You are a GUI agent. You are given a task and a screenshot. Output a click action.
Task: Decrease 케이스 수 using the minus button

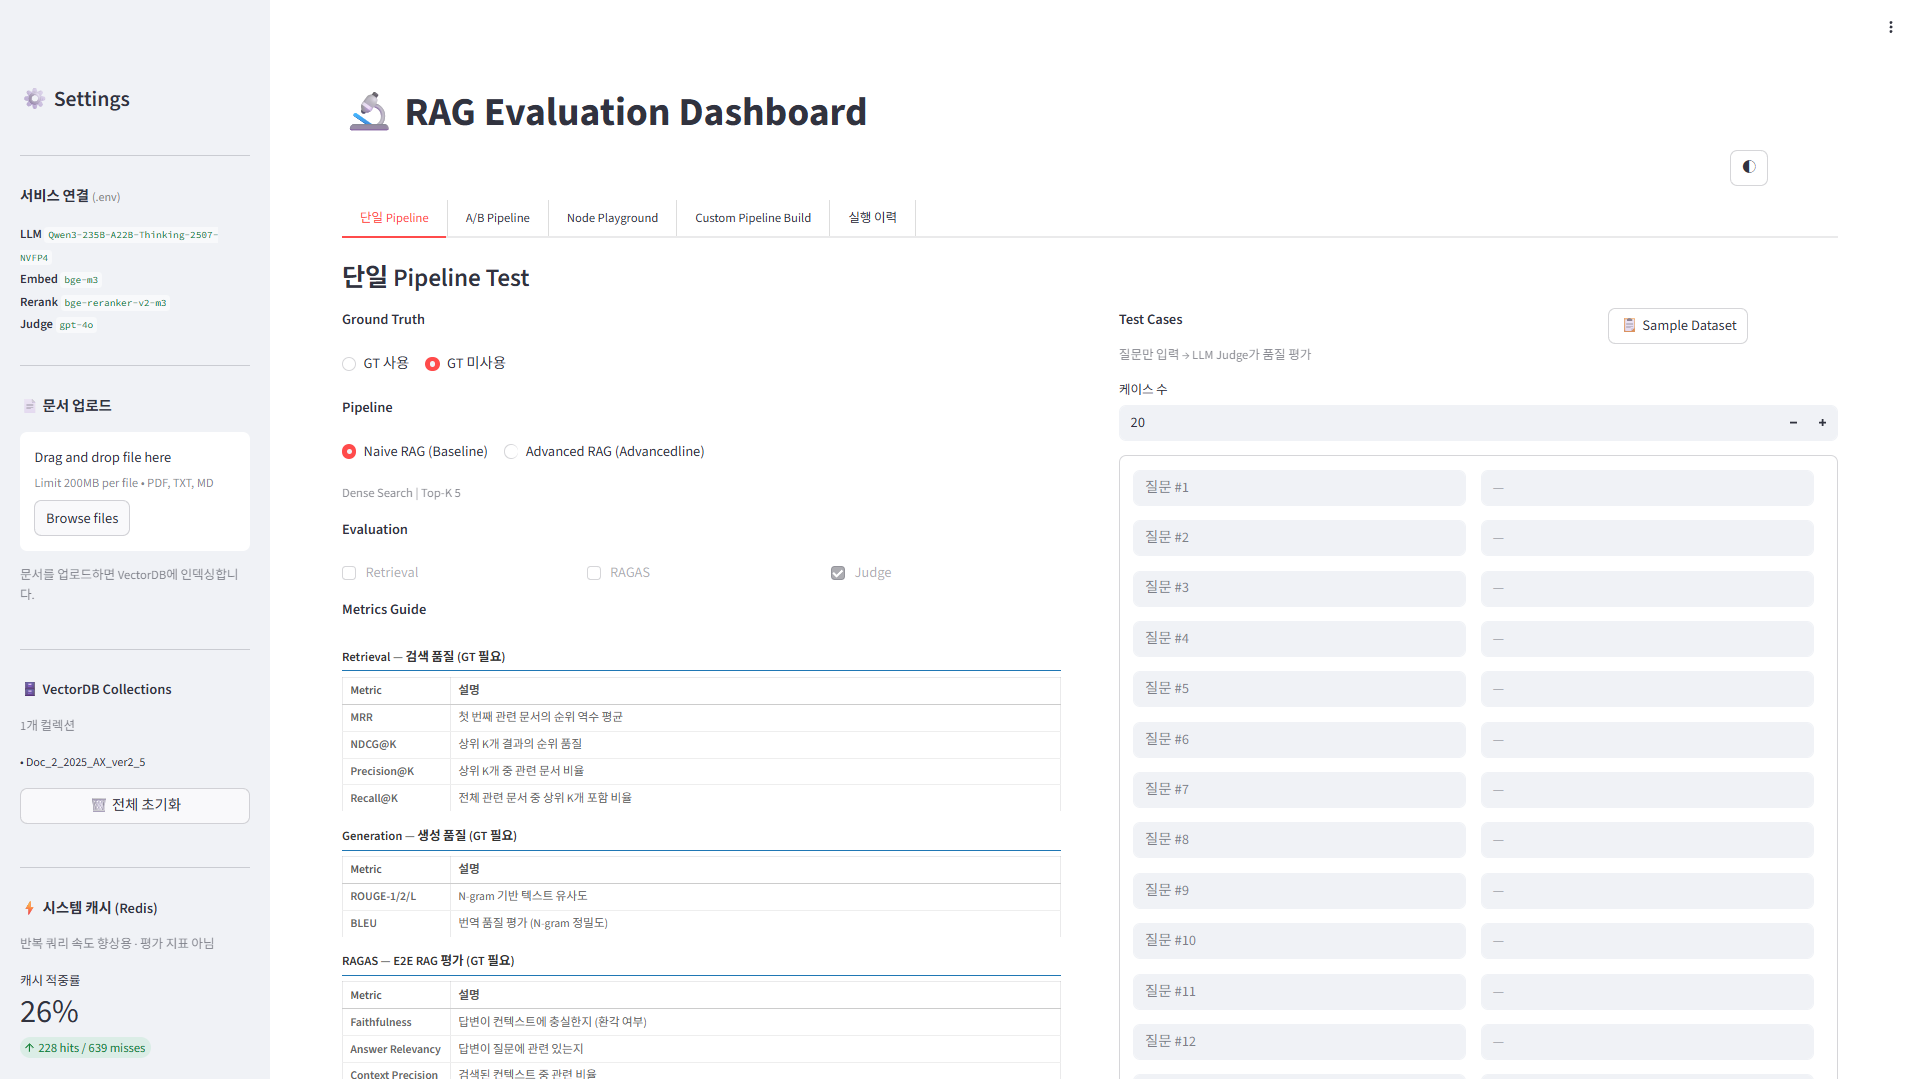point(1792,422)
